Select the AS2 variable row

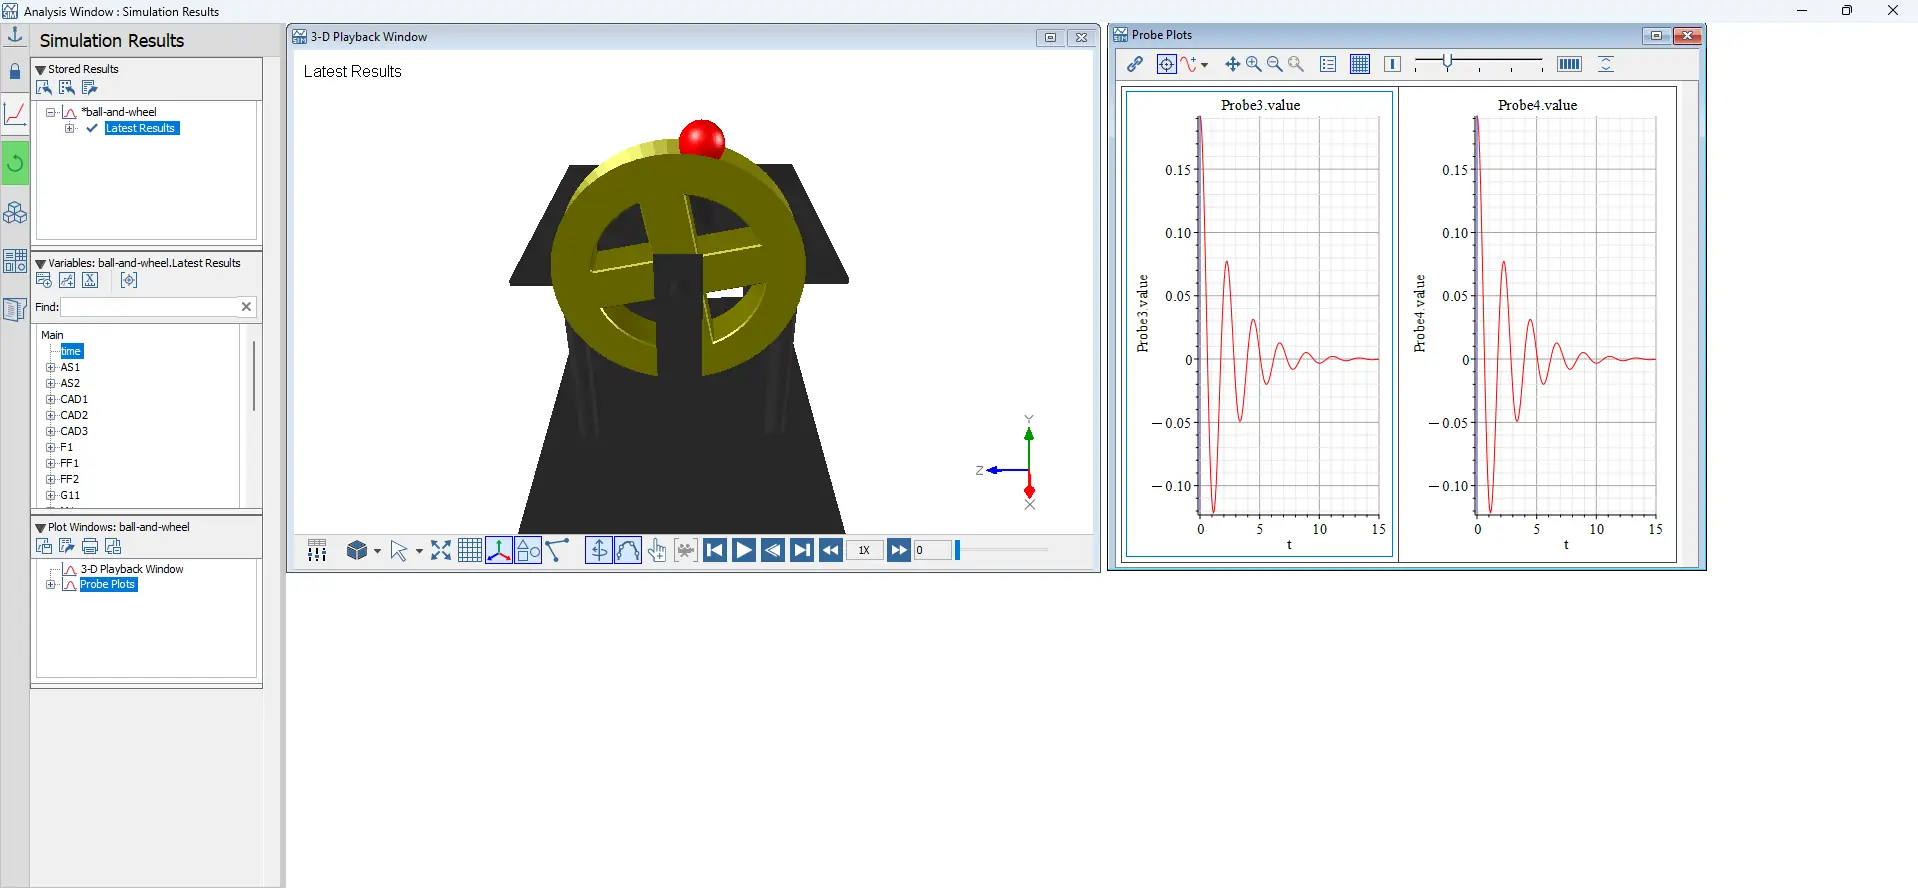point(70,383)
